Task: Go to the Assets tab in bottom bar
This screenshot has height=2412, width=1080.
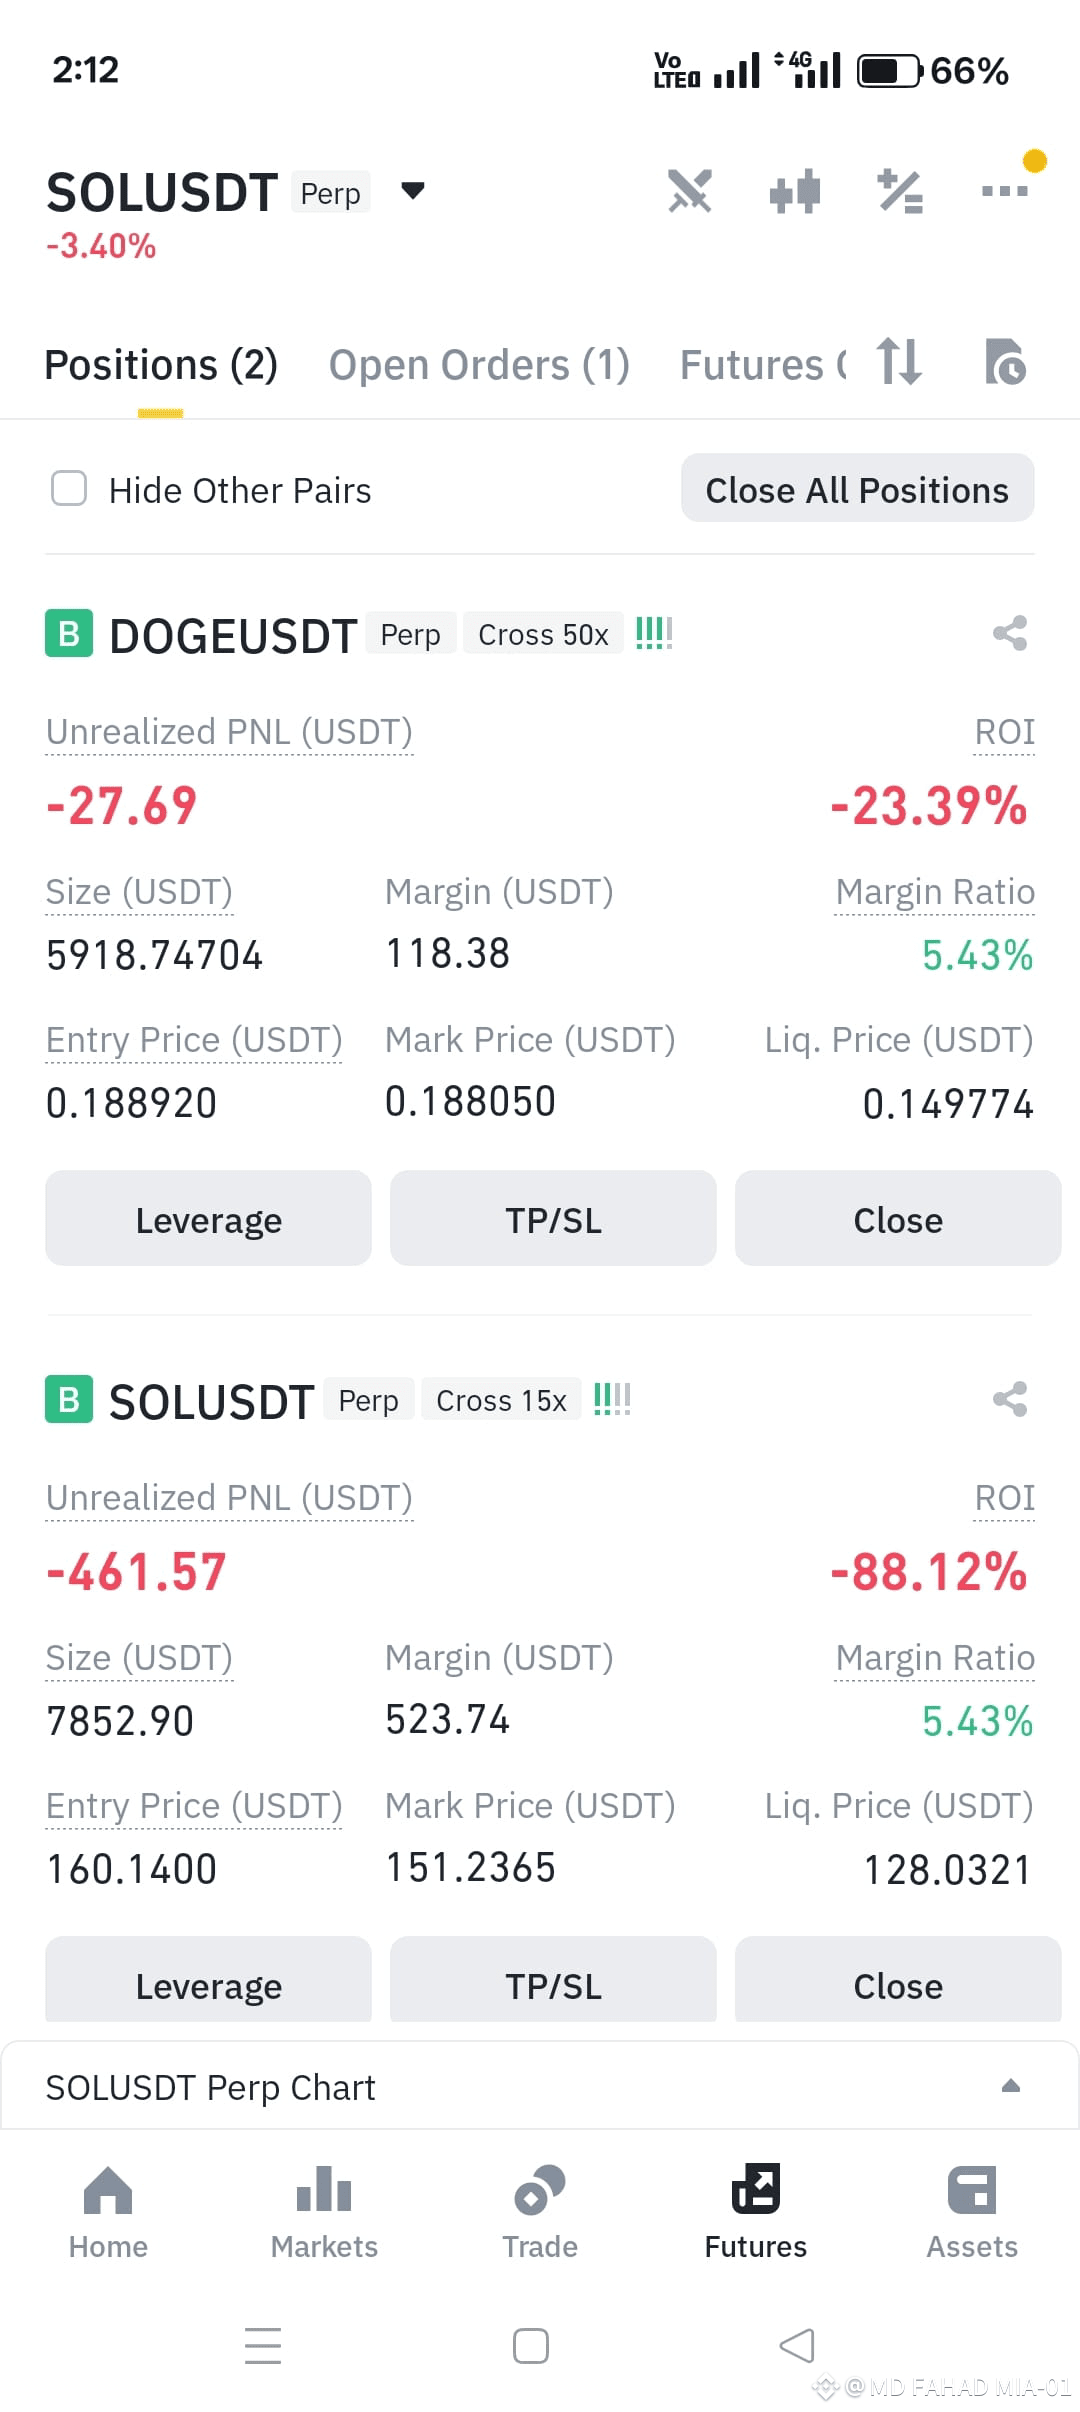Action: pyautogui.click(x=972, y=2212)
